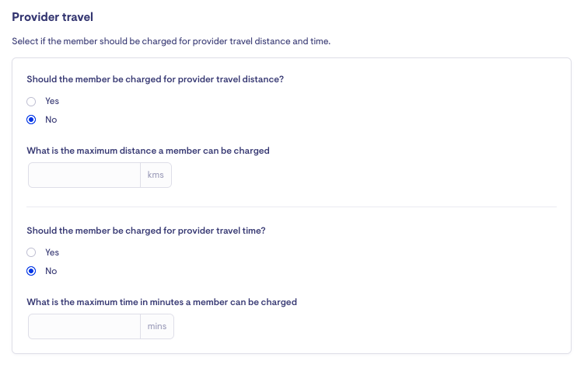Click the Yes label text under travel distance

[x=52, y=101]
